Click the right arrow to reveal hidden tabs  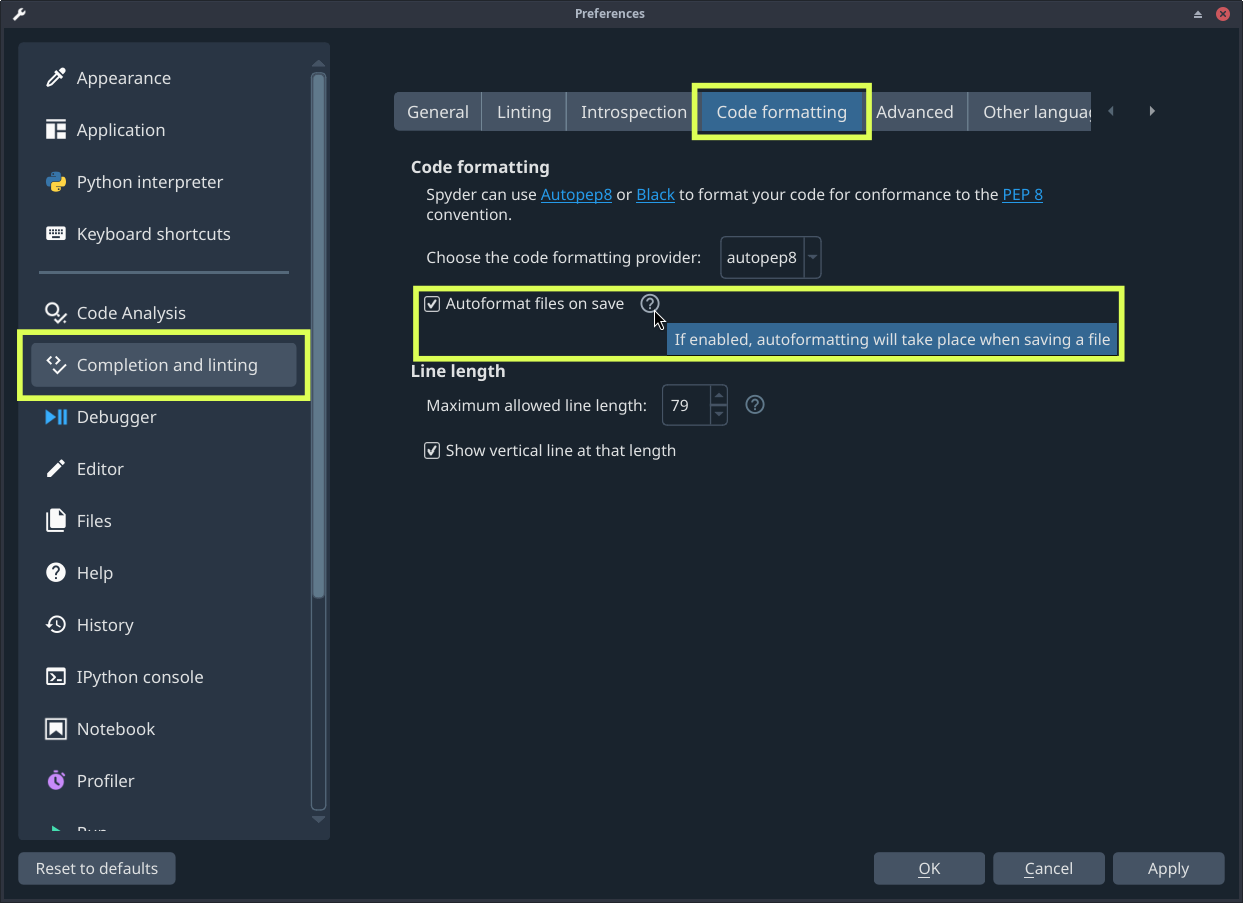(x=1152, y=111)
